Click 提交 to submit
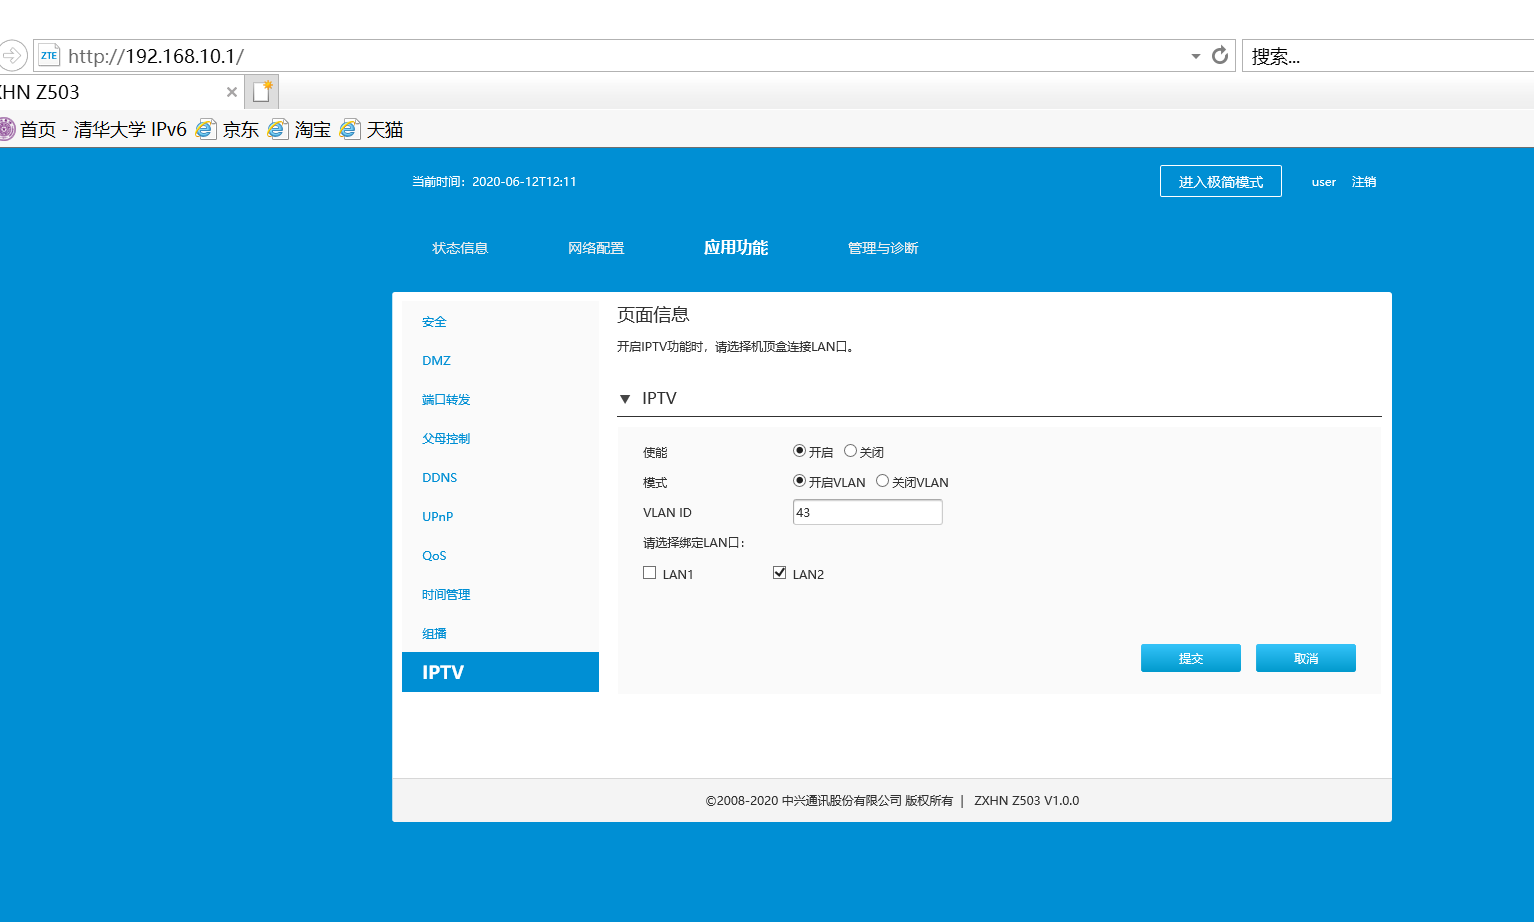Image resolution: width=1534 pixels, height=922 pixels. 1190,658
